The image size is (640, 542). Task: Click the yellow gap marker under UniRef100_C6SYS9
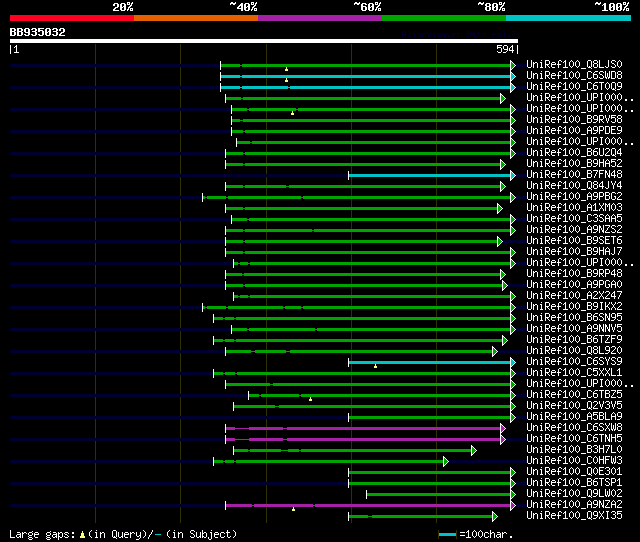376,366
